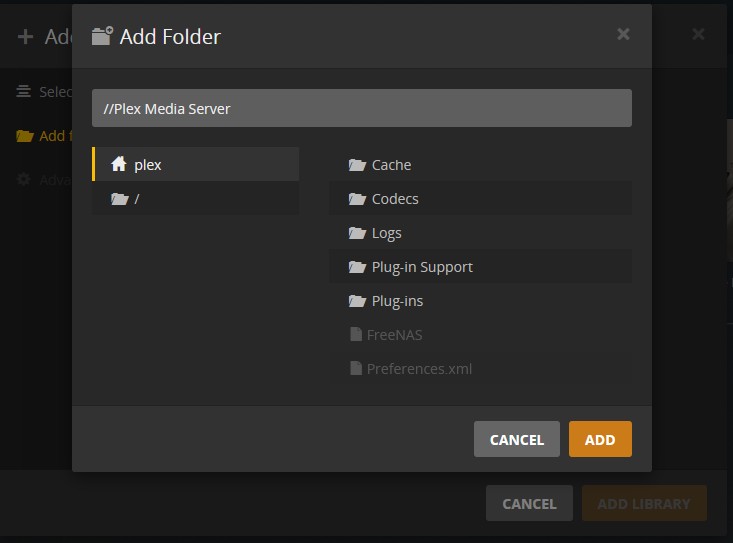Viewport: 733px width, 543px height.
Task: Select the plex home location
Action: pos(195,164)
